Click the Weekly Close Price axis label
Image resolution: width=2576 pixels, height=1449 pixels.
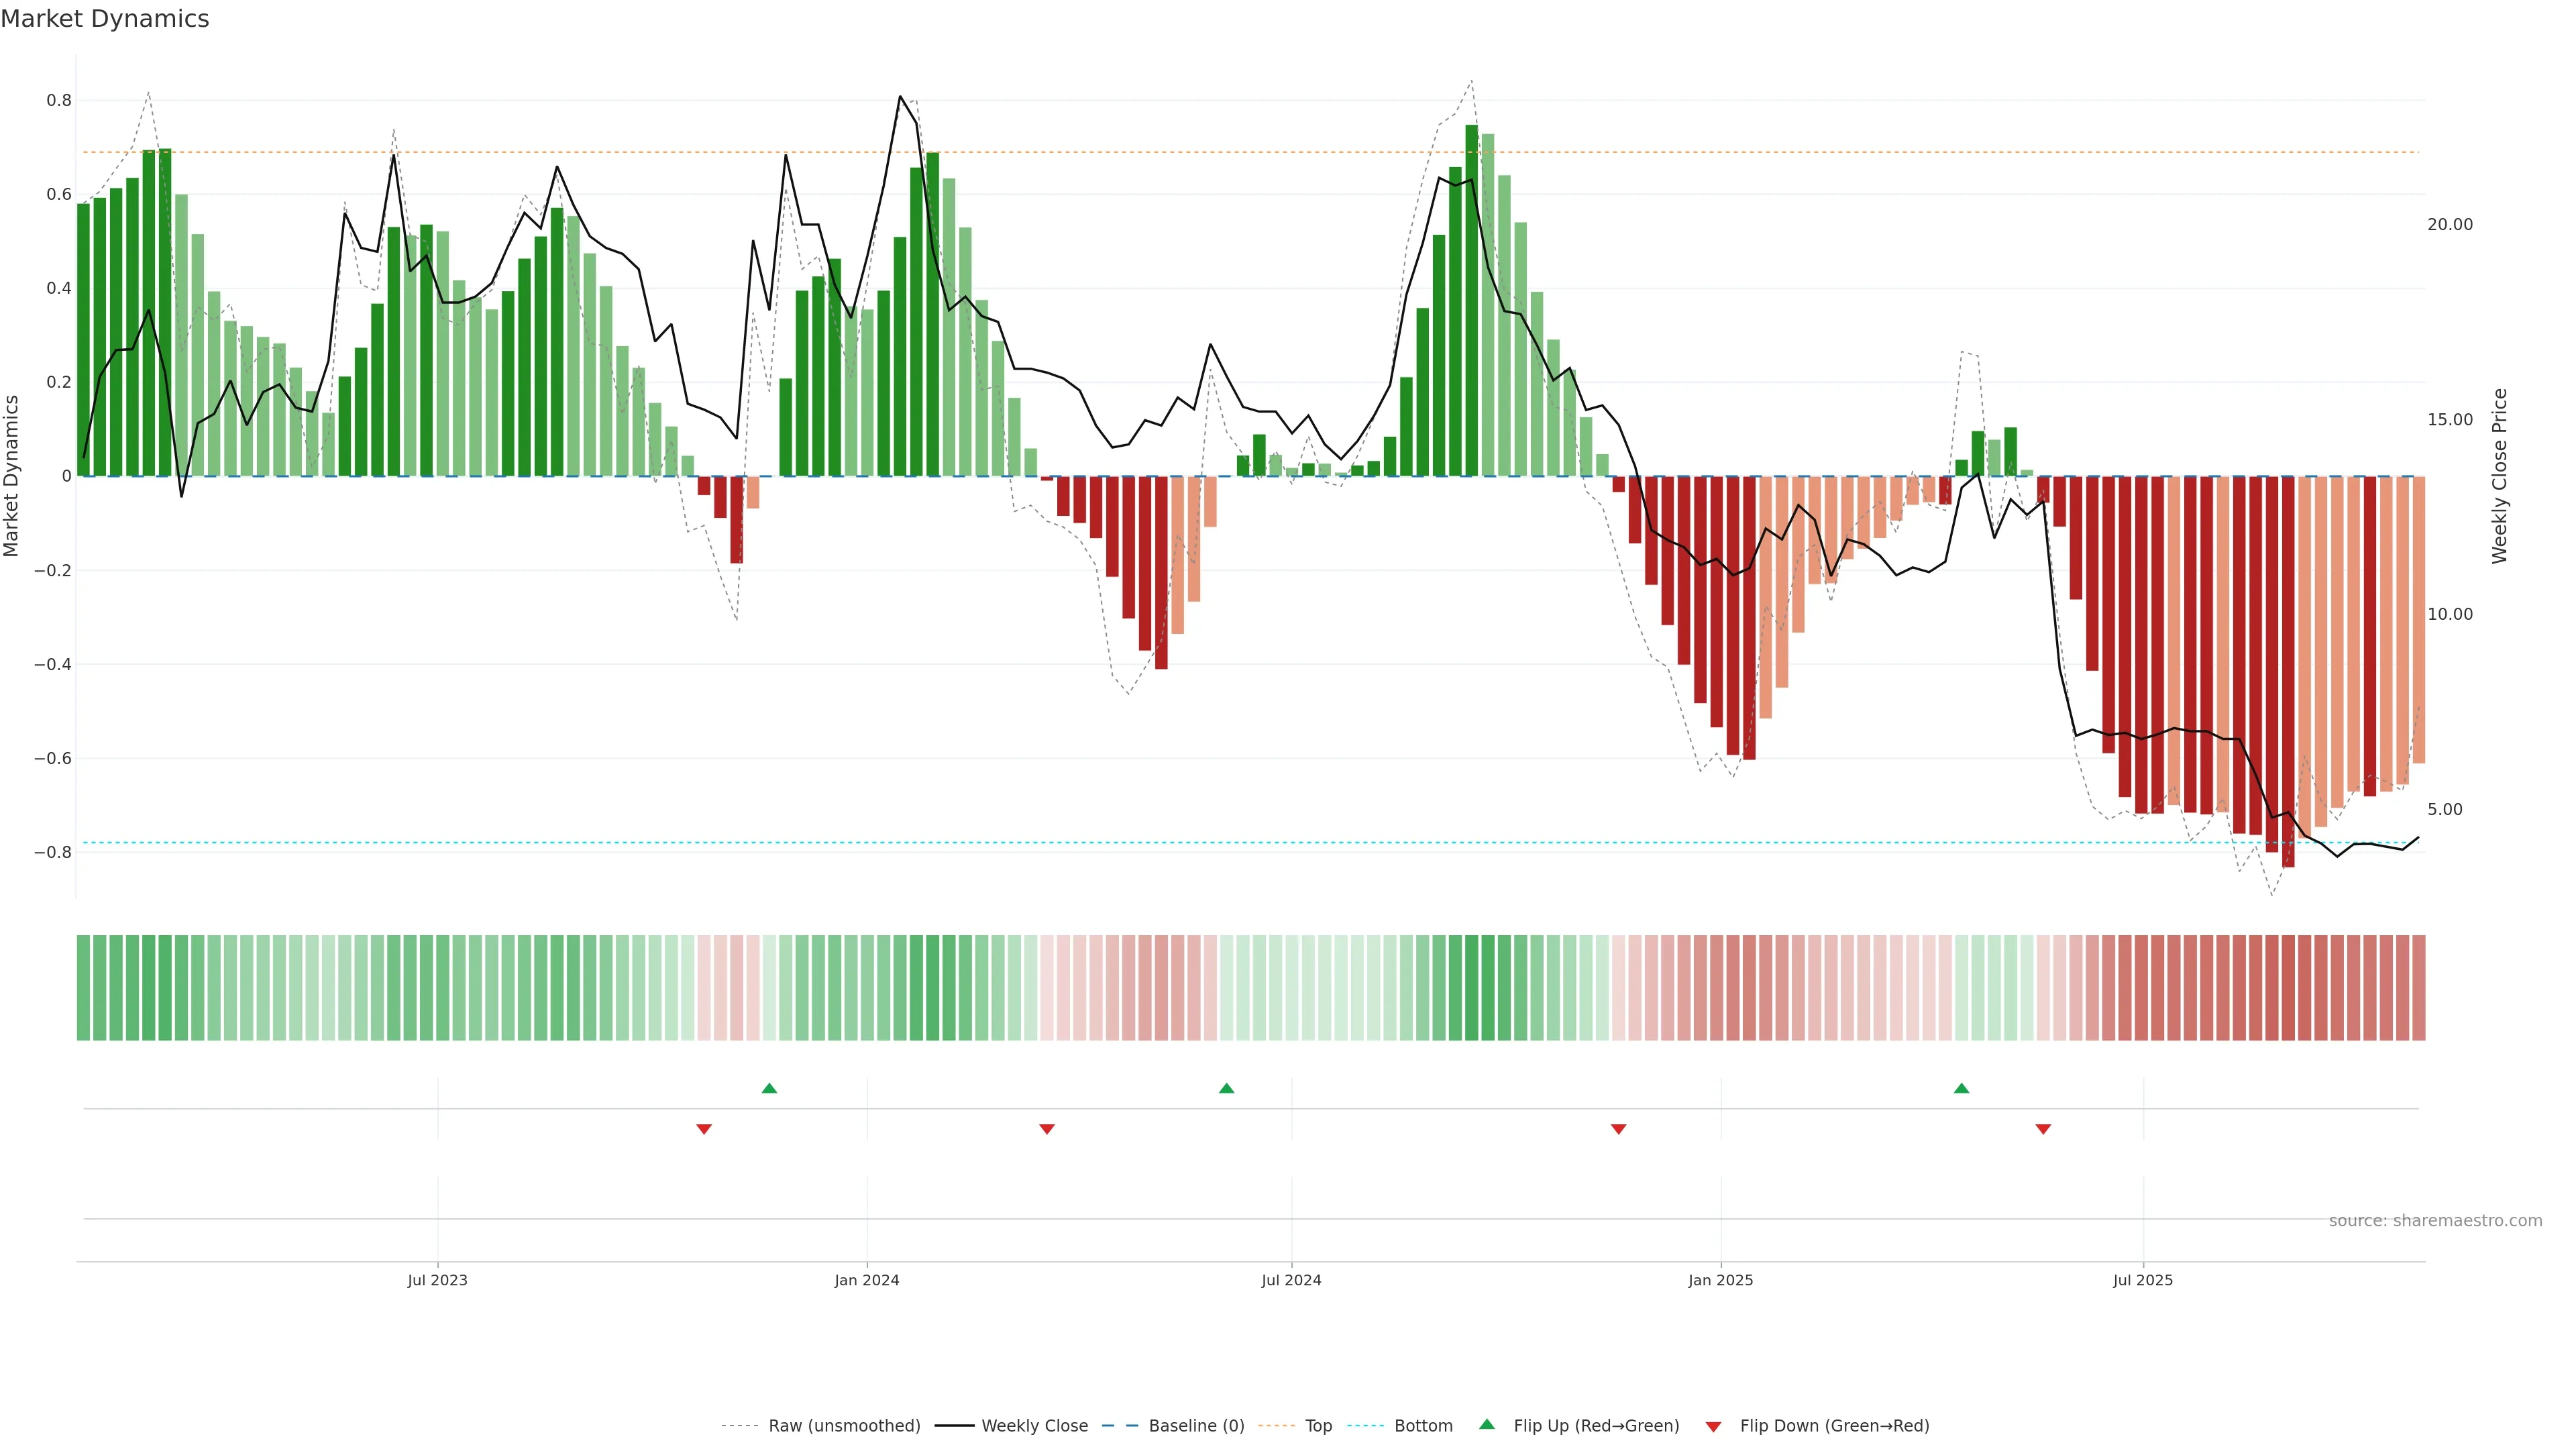coord(2499,476)
